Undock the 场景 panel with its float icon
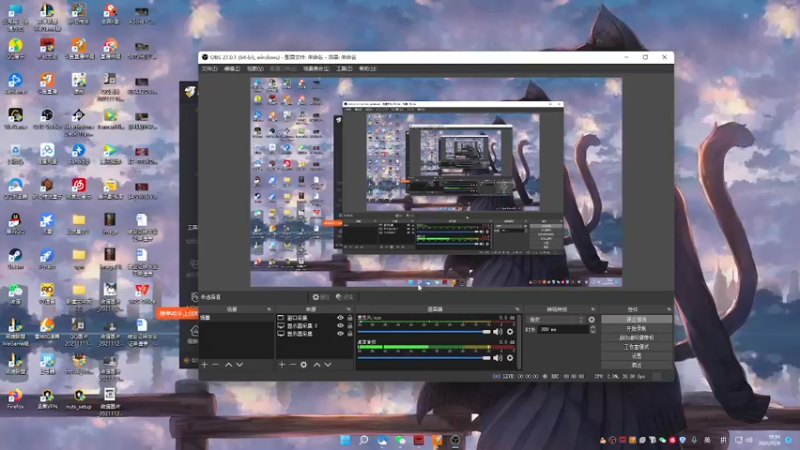Screen dimensions: 800x450 (x=269, y=309)
